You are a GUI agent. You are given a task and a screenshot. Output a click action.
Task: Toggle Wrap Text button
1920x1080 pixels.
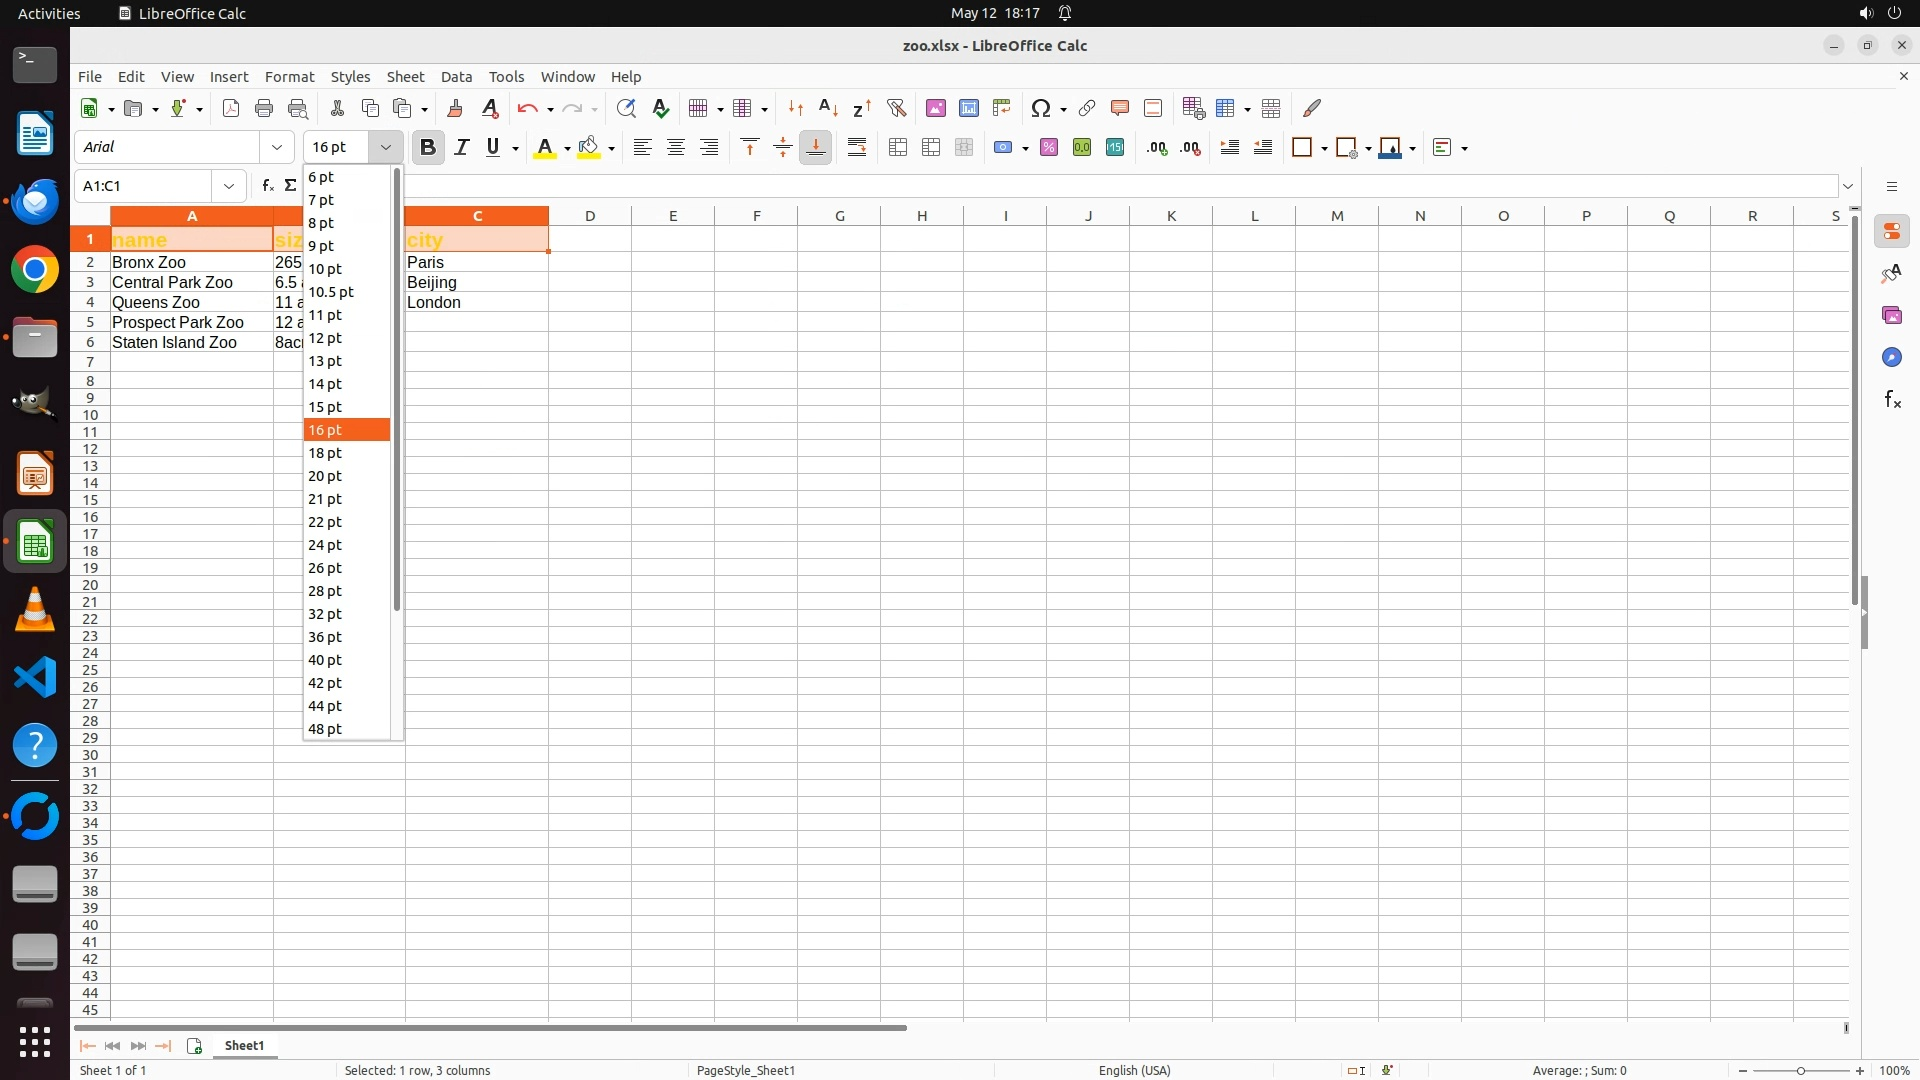click(x=857, y=148)
